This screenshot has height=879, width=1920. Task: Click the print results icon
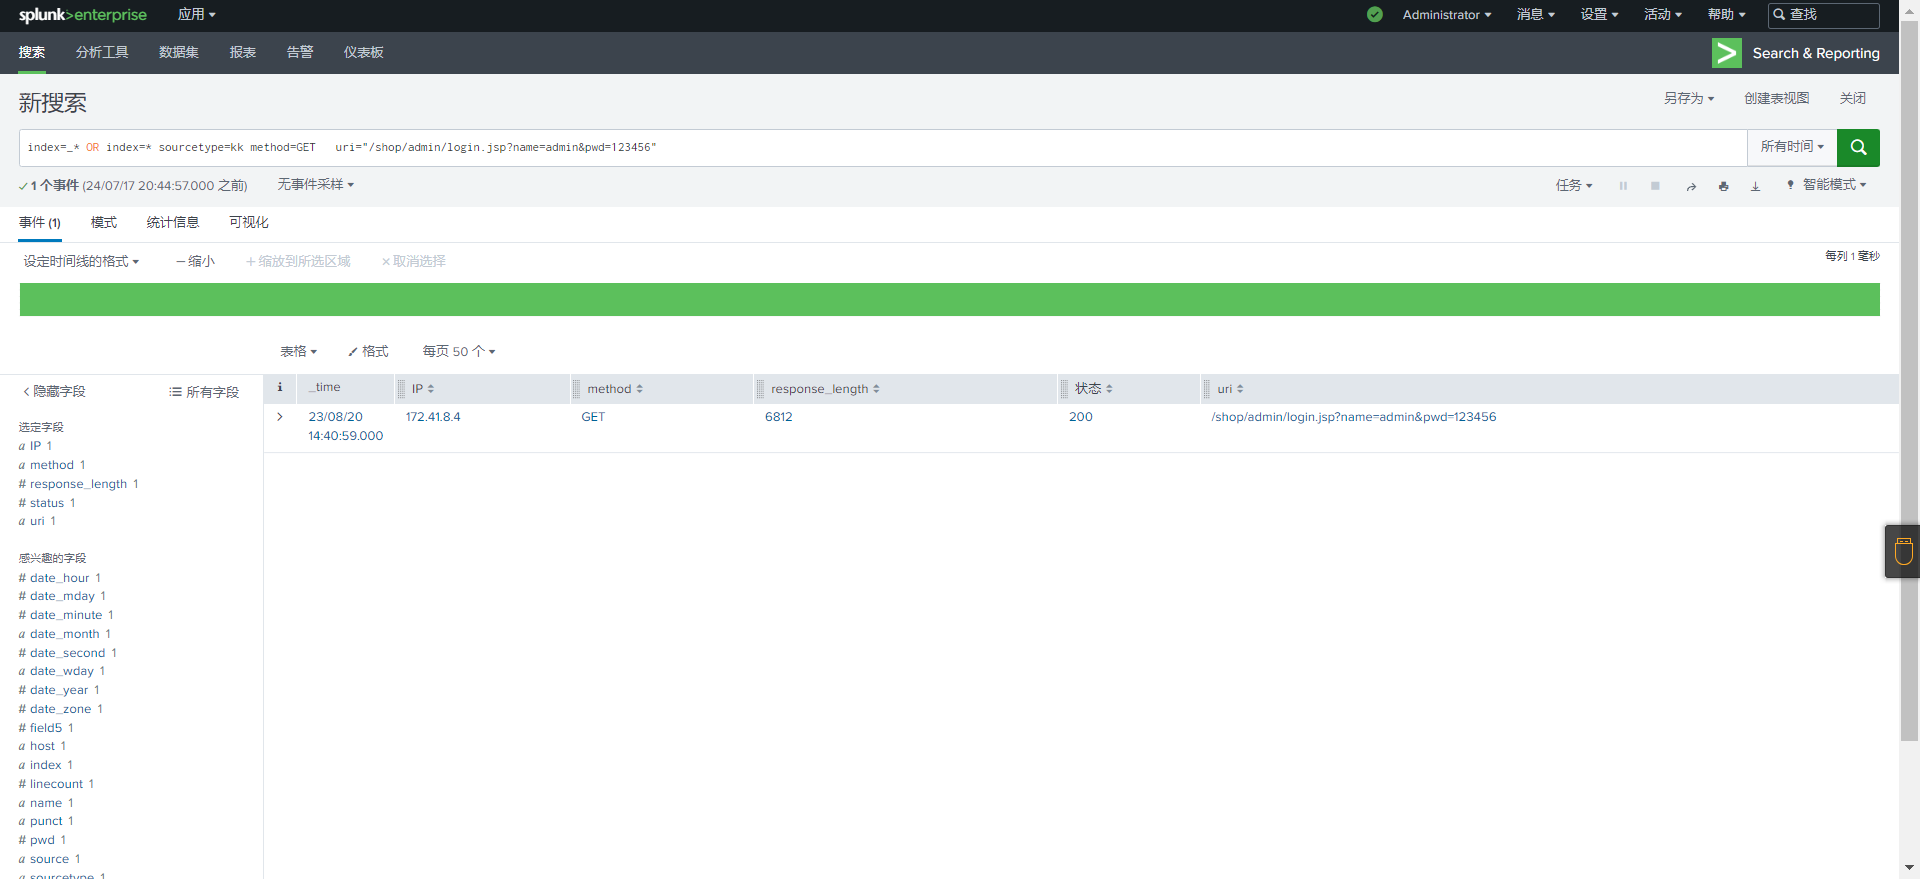coord(1723,186)
